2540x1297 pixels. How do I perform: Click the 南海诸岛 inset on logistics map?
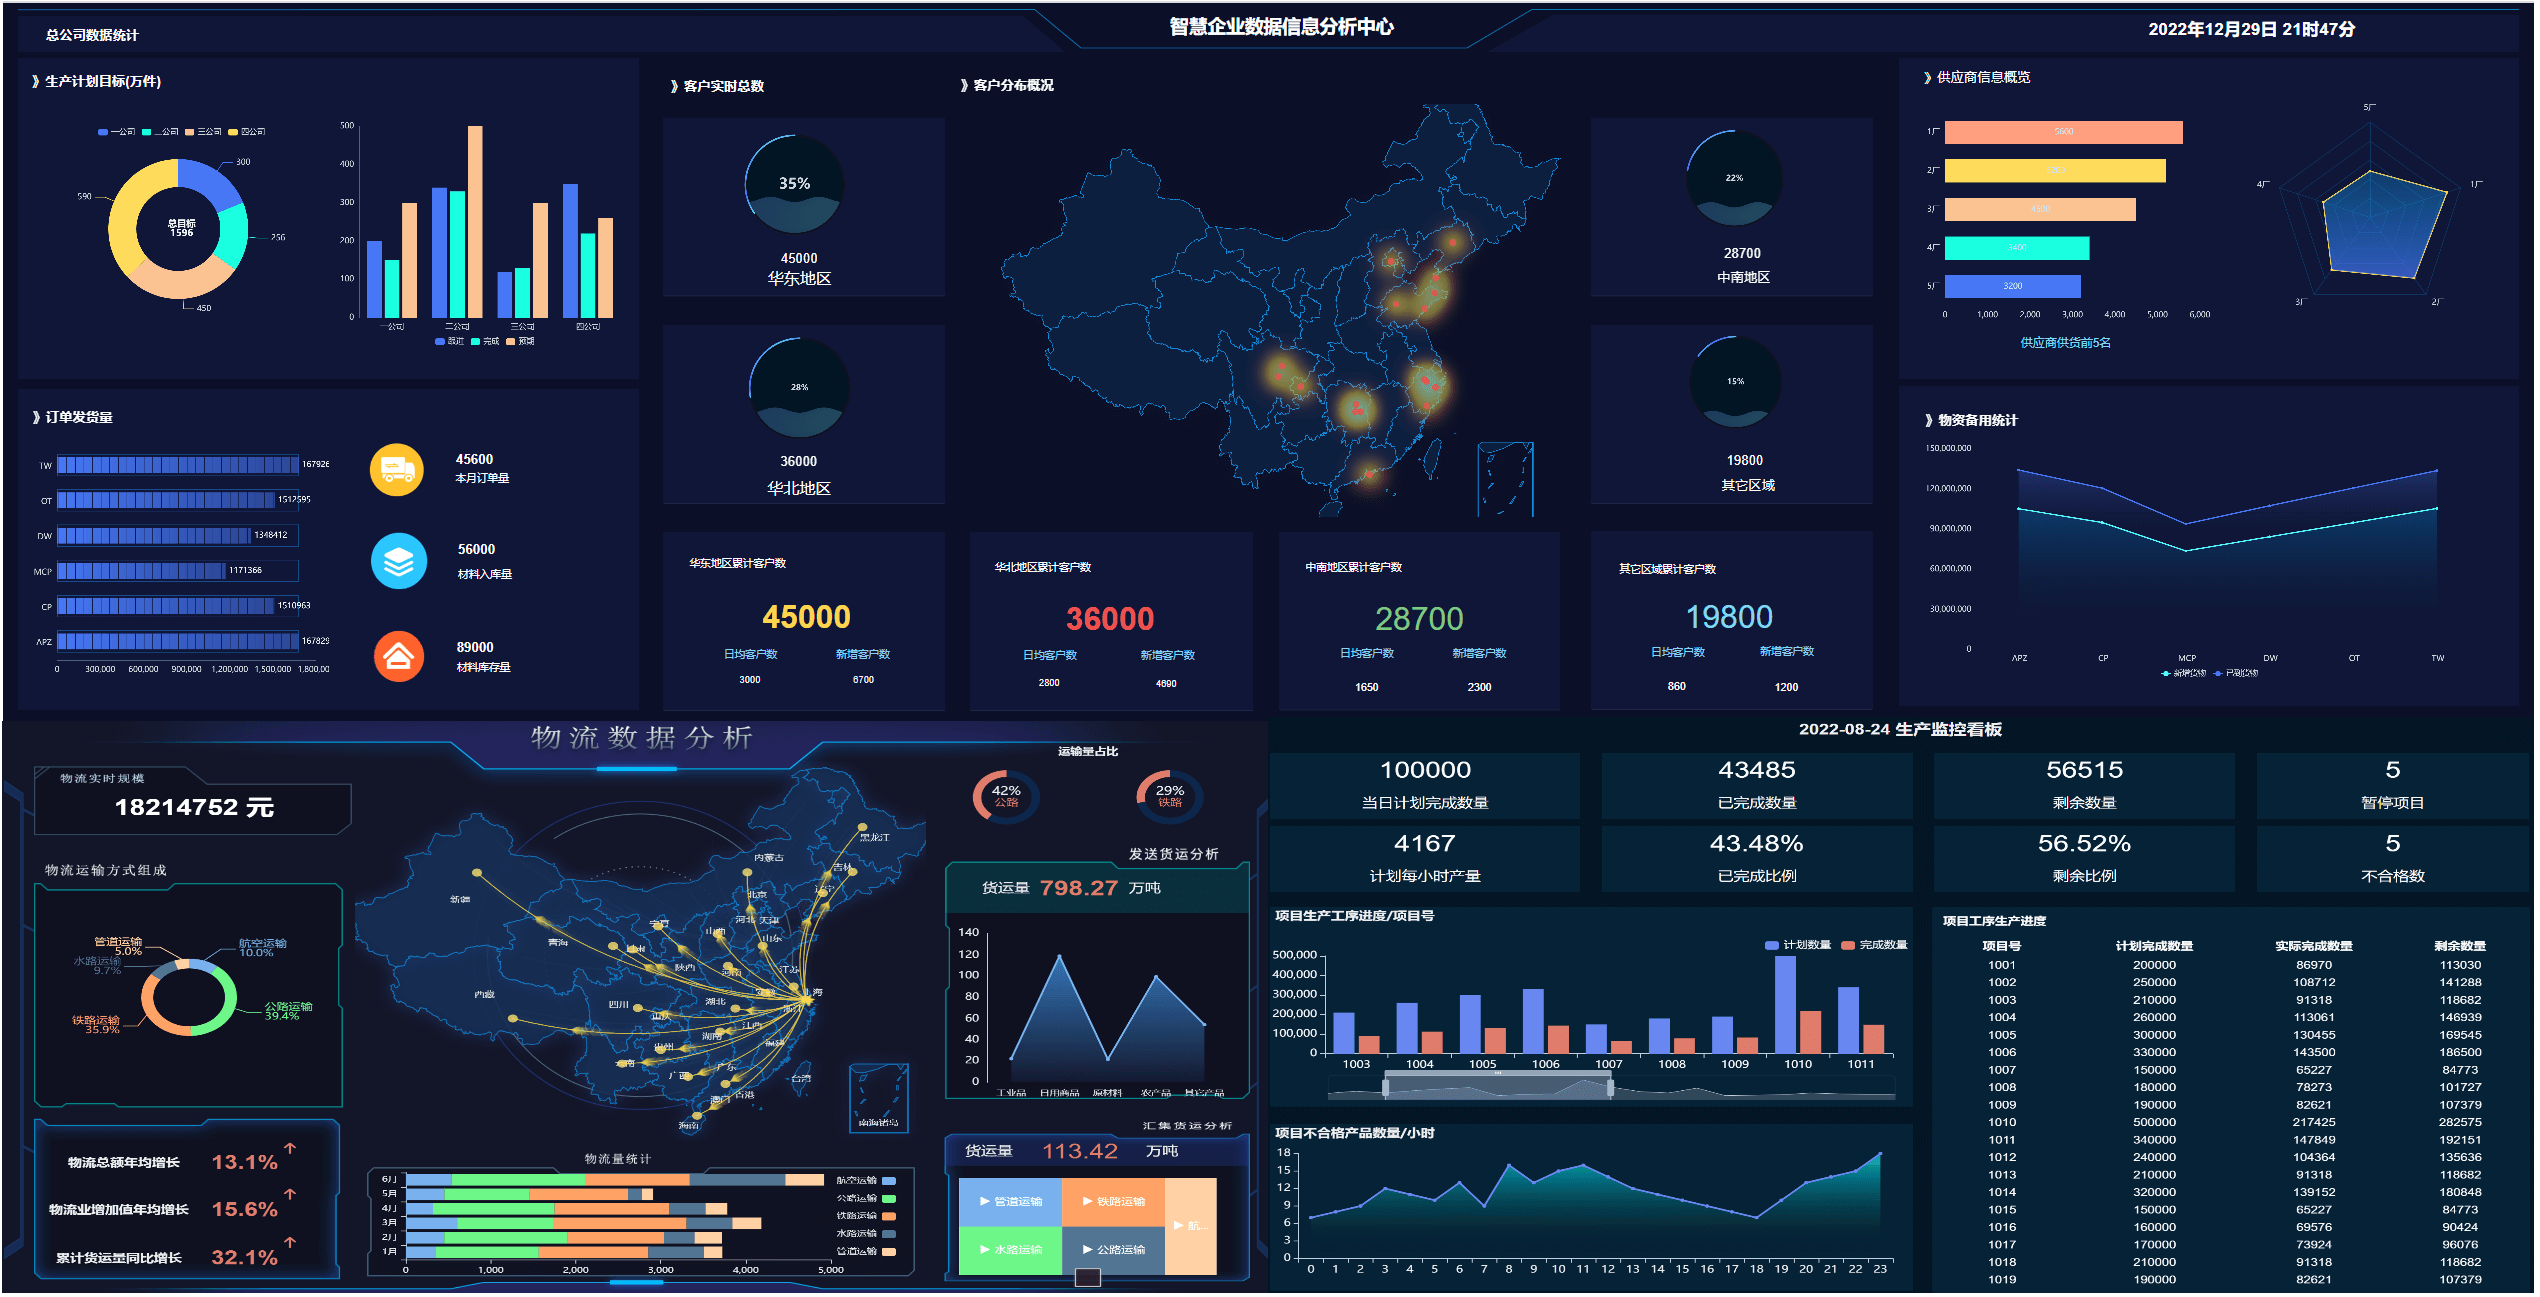pos(878,1098)
